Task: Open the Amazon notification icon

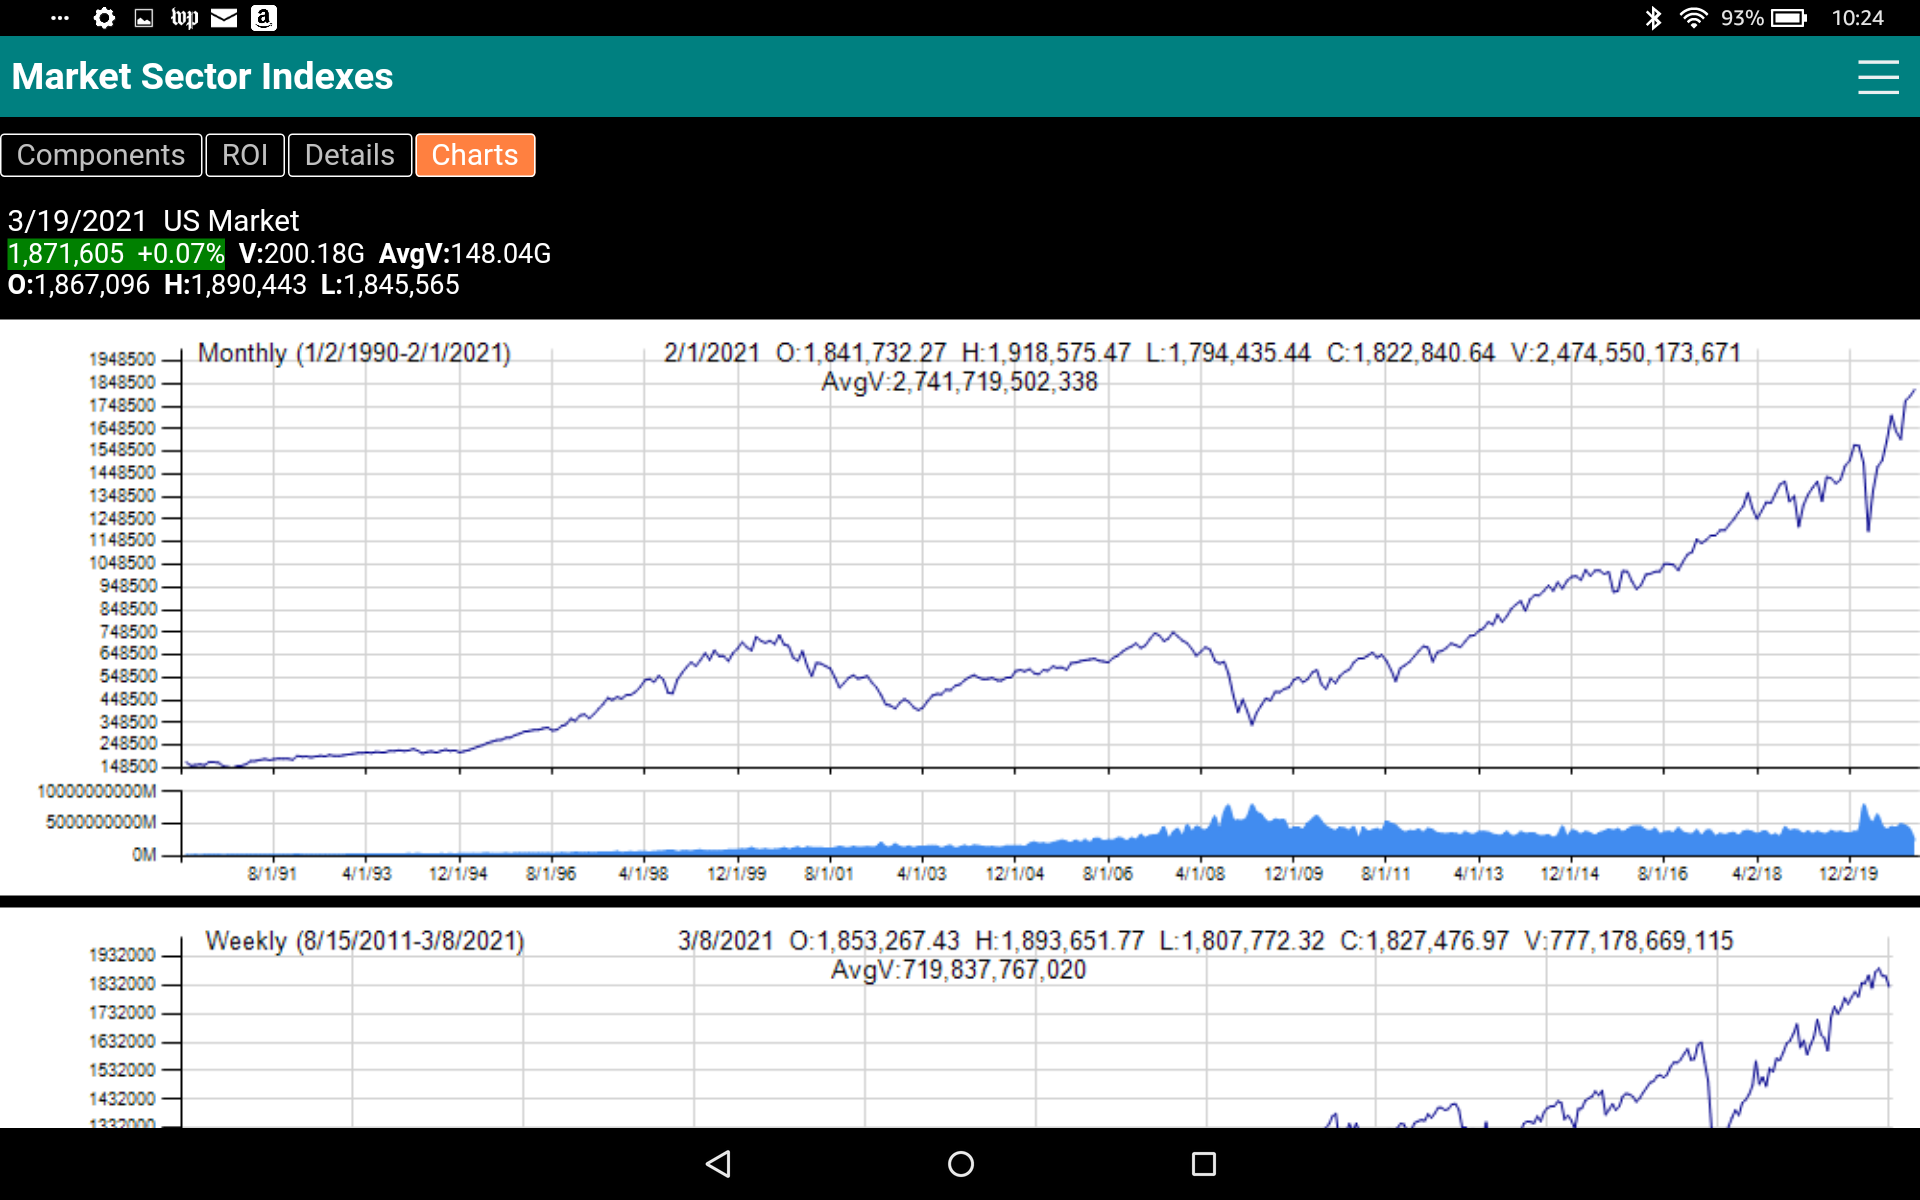Action: (x=262, y=17)
